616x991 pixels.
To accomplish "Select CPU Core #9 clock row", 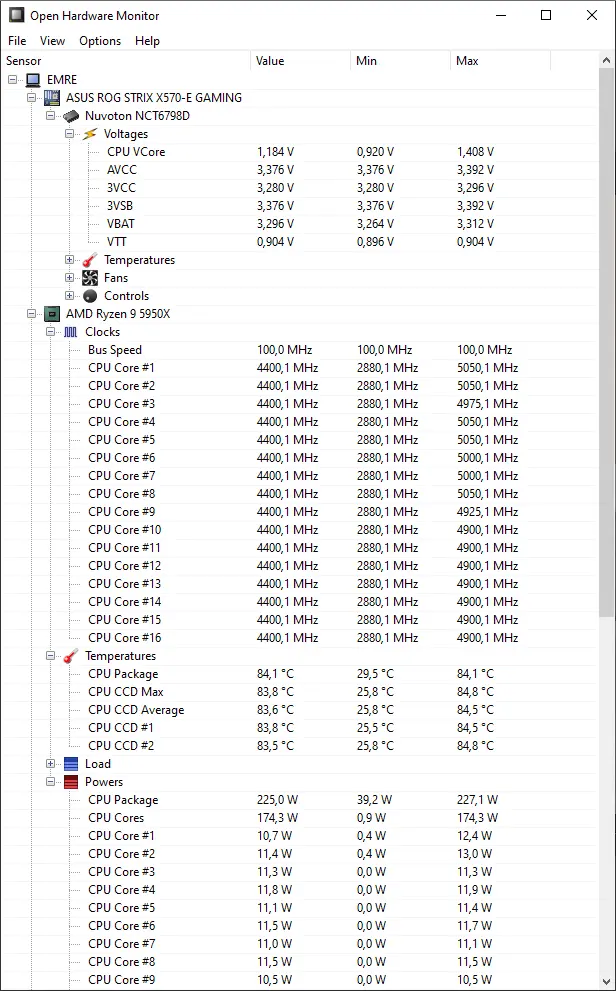I will (x=300, y=511).
